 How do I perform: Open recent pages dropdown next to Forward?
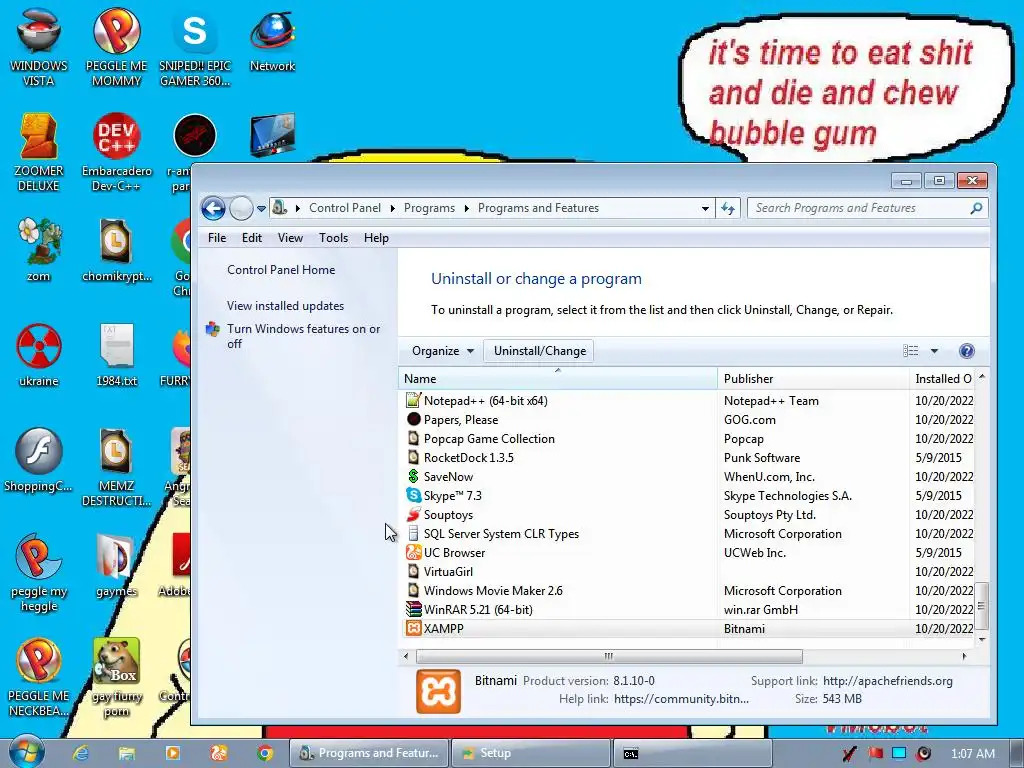261,209
